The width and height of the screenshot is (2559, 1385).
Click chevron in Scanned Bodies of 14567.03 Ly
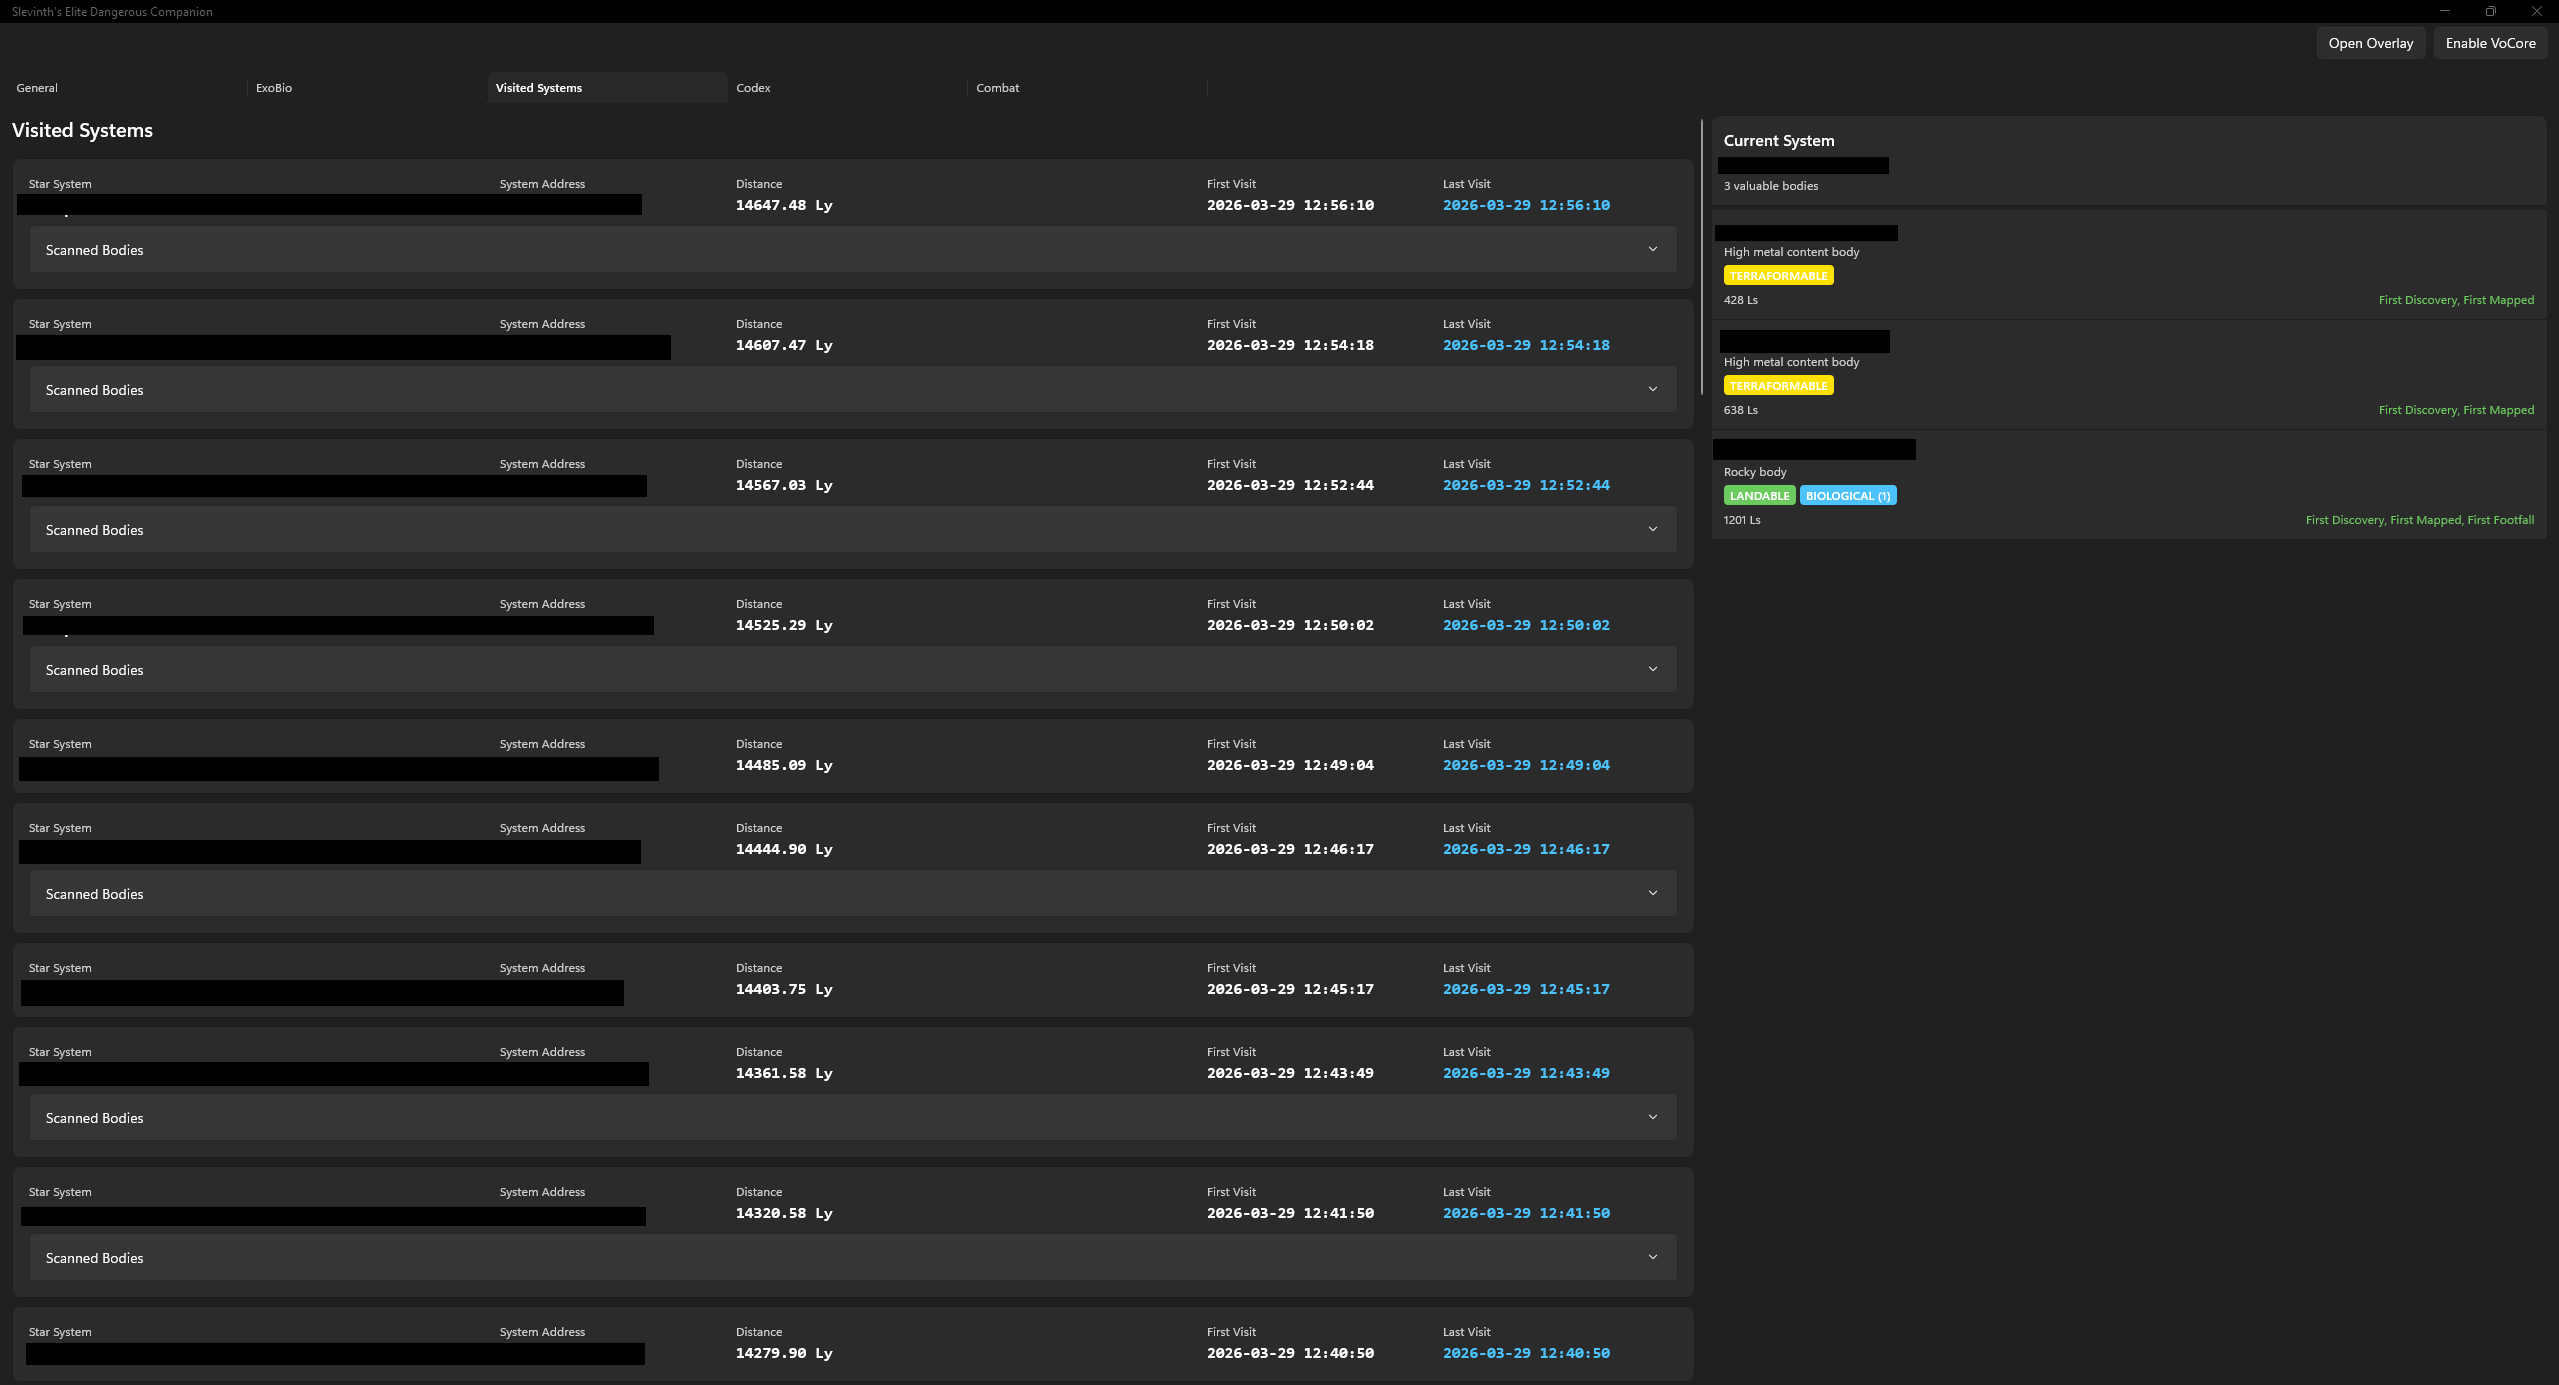[1652, 529]
